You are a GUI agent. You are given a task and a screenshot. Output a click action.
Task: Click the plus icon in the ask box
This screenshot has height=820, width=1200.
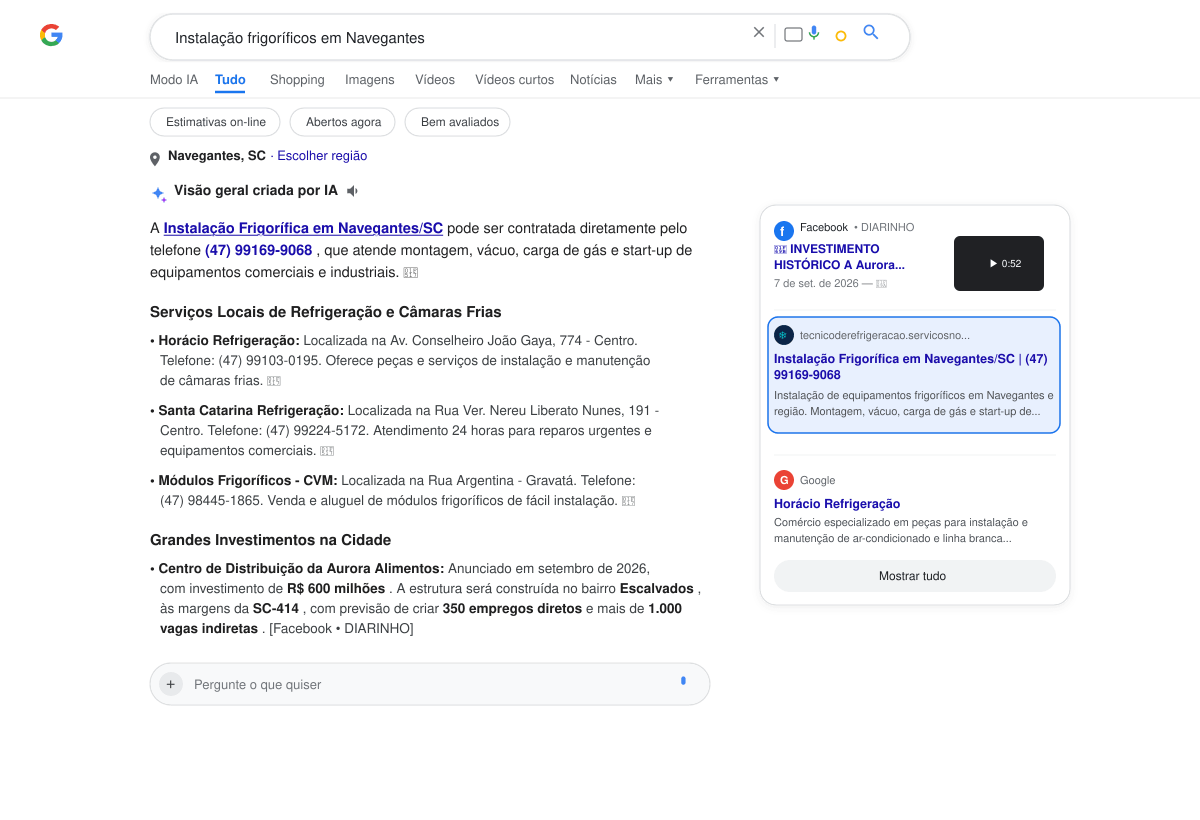tap(171, 684)
